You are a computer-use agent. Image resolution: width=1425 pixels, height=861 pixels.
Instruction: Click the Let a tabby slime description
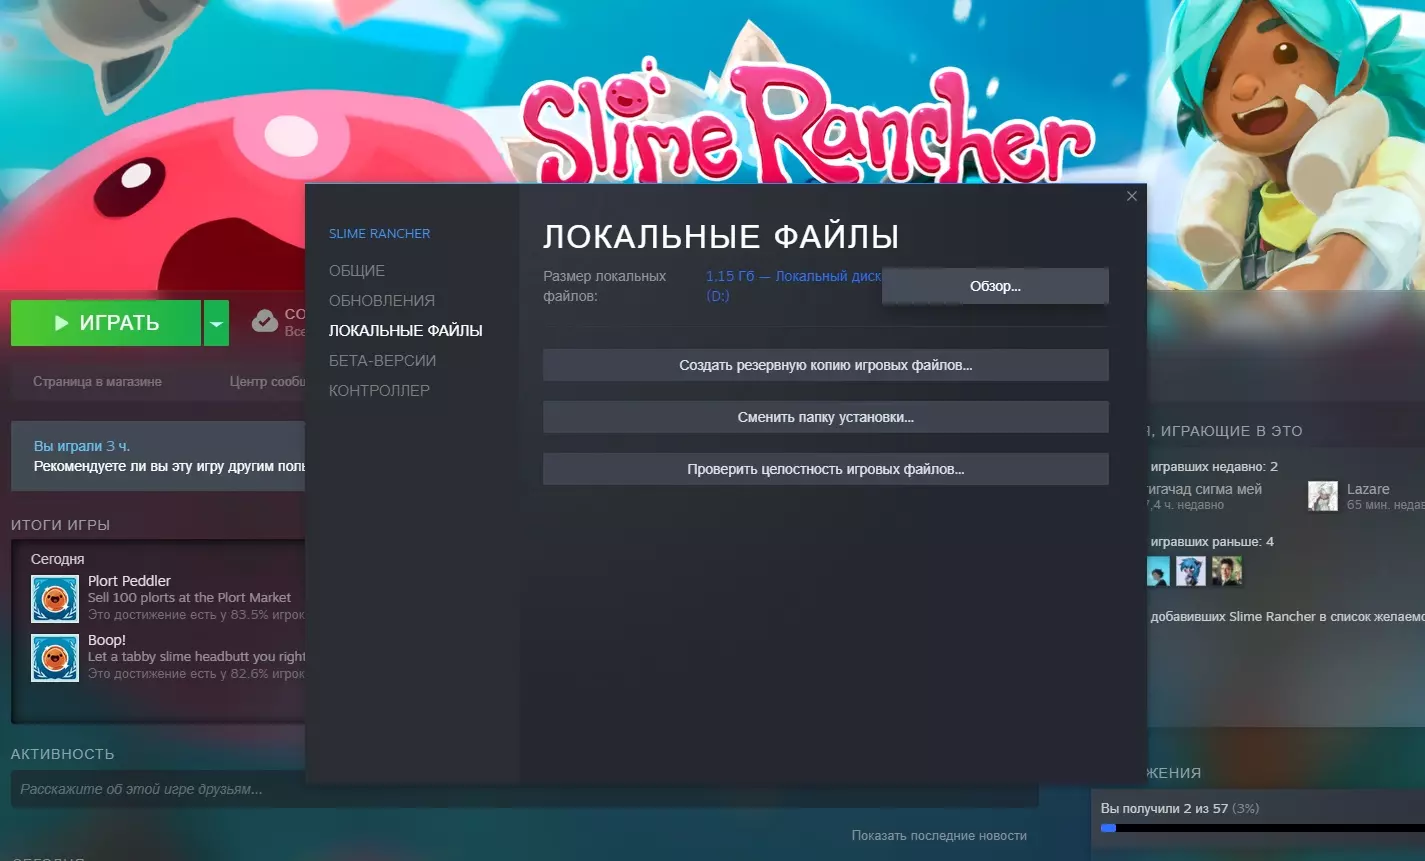tap(197, 657)
